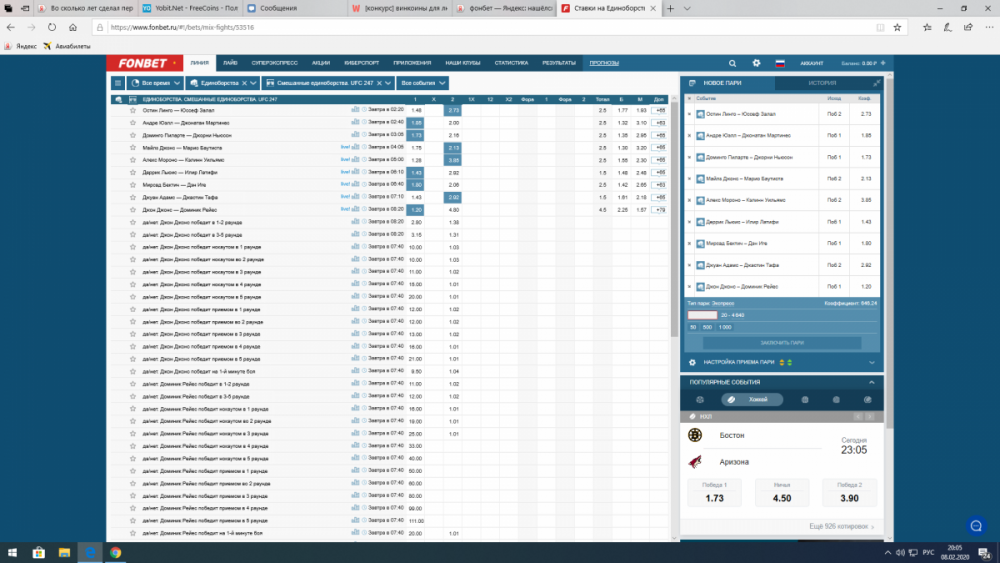Screen dimensions: 1000x563
Task: Refresh the browser page
Action: [x=52, y=27]
